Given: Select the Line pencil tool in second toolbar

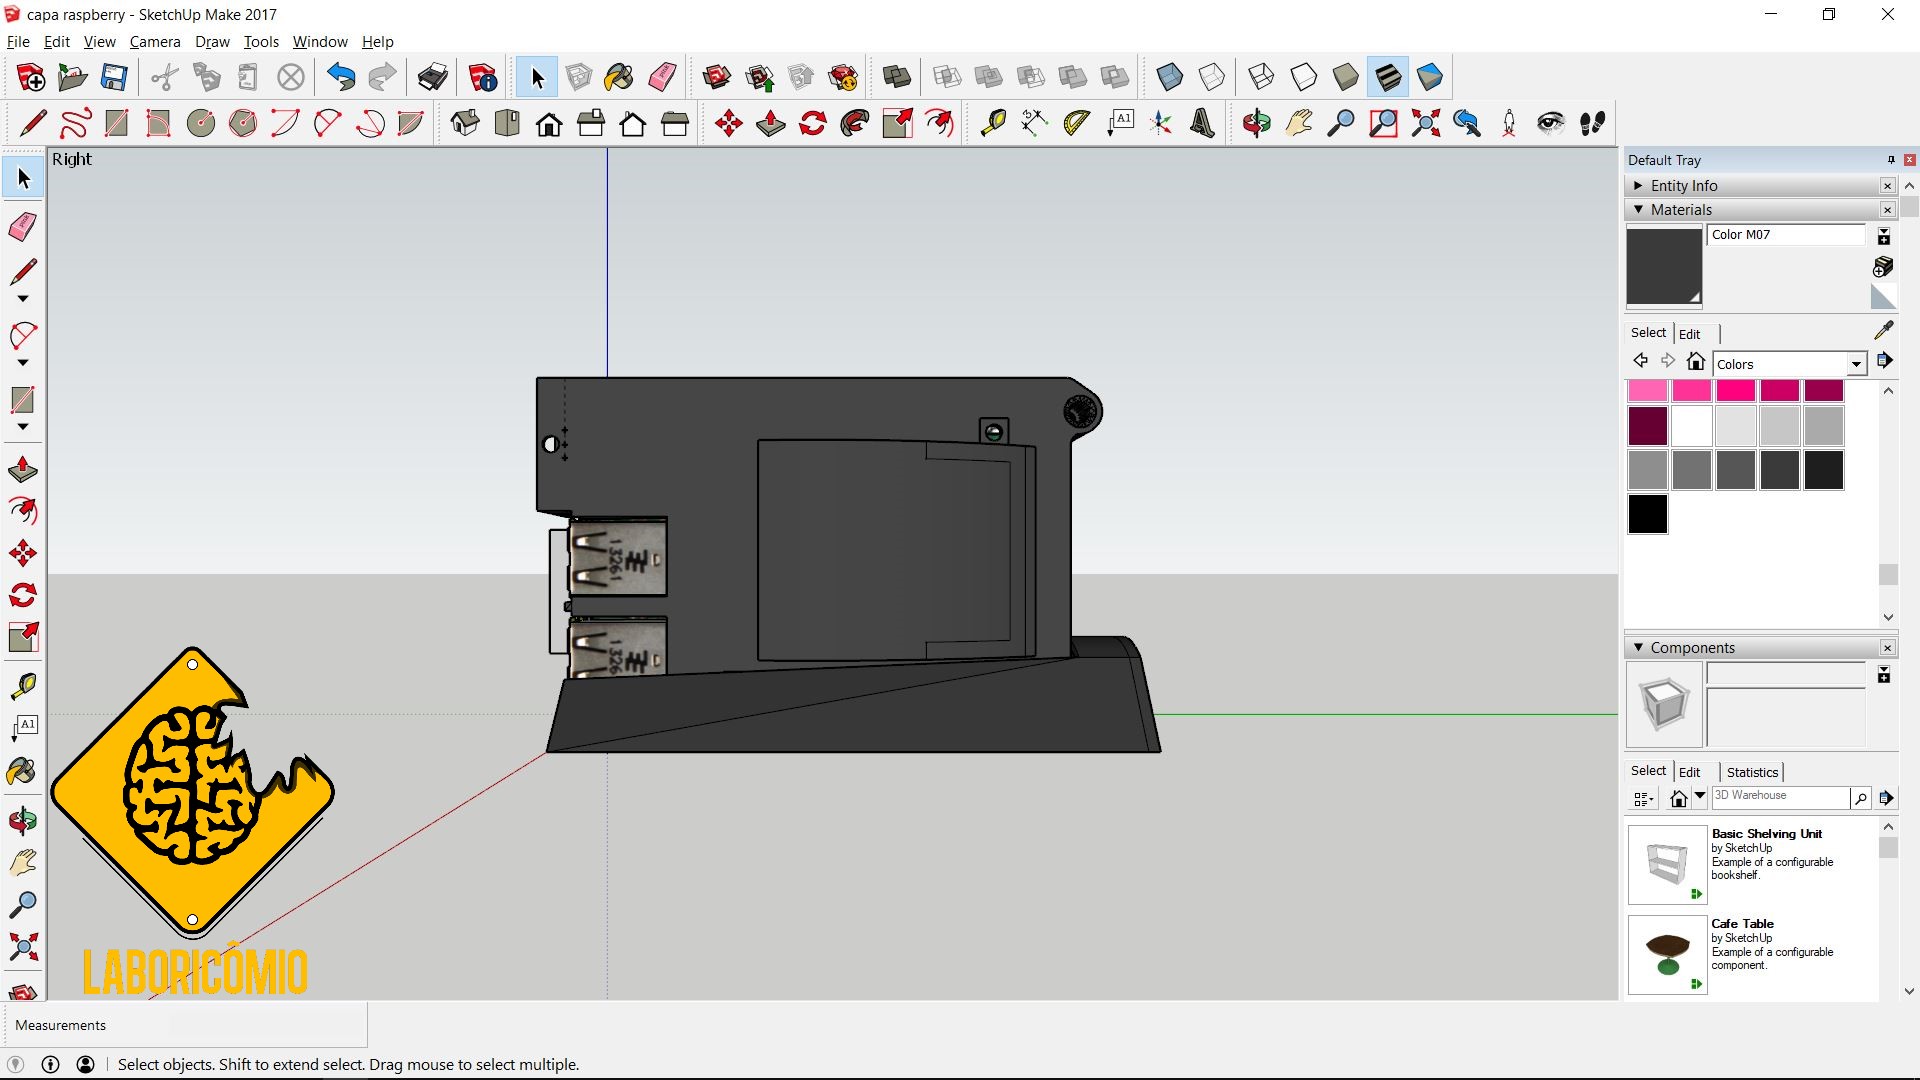Looking at the screenshot, I should [33, 124].
